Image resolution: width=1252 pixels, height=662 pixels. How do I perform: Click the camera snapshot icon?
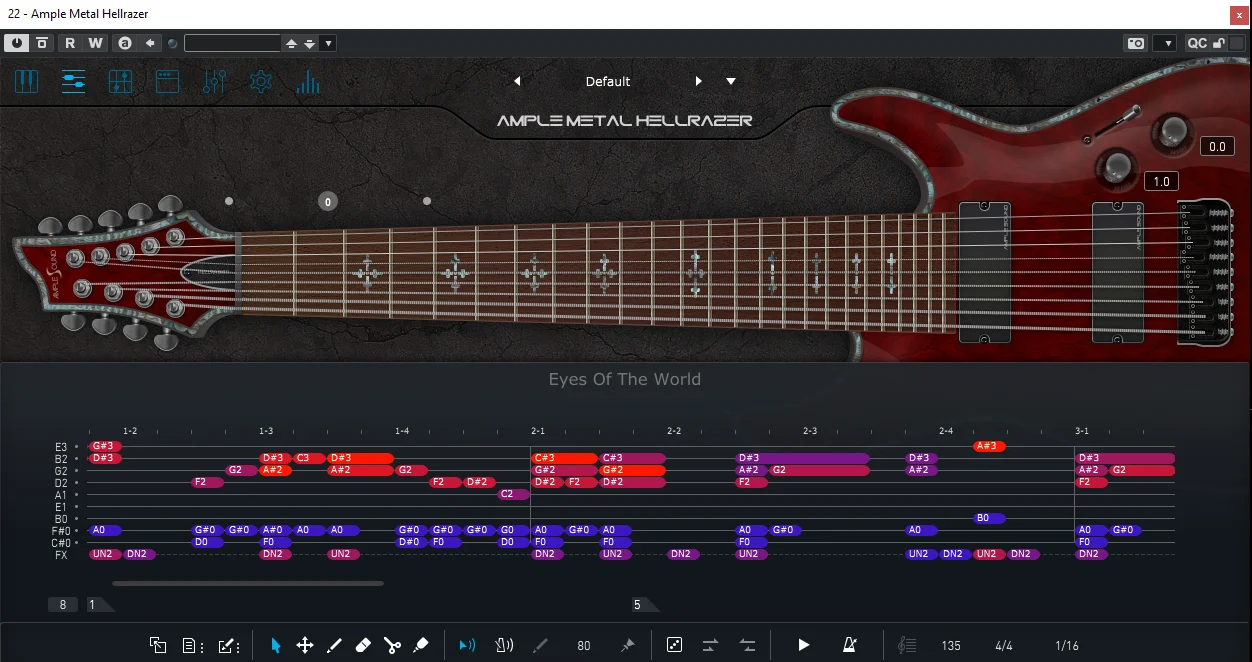1136,43
